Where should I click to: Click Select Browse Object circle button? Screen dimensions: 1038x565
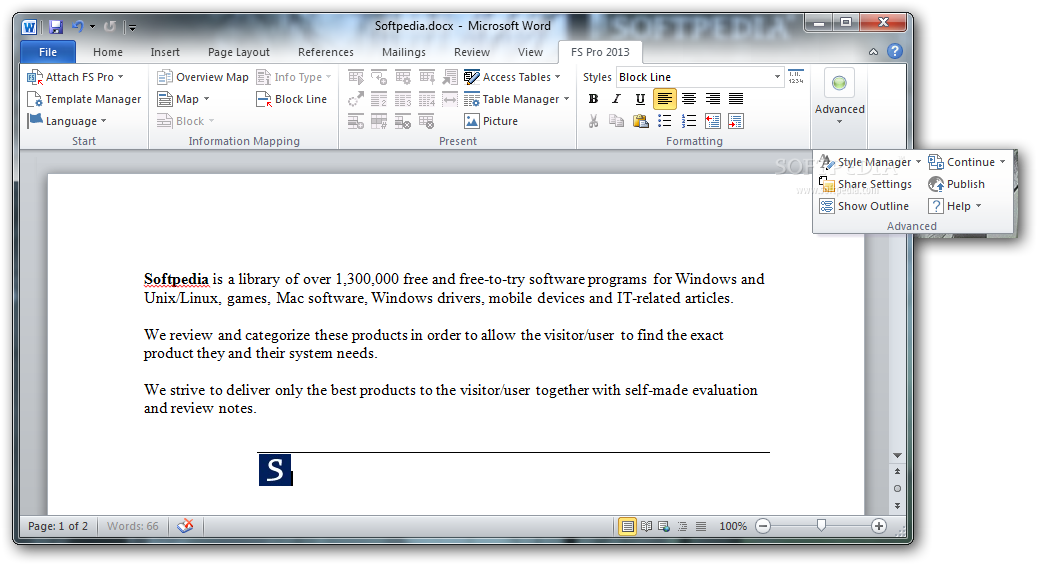(x=897, y=488)
